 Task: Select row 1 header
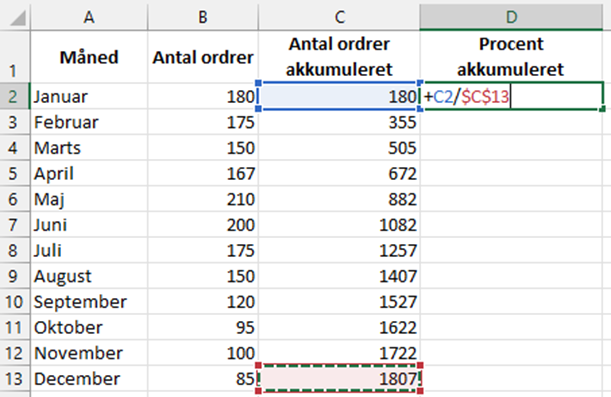[15, 57]
